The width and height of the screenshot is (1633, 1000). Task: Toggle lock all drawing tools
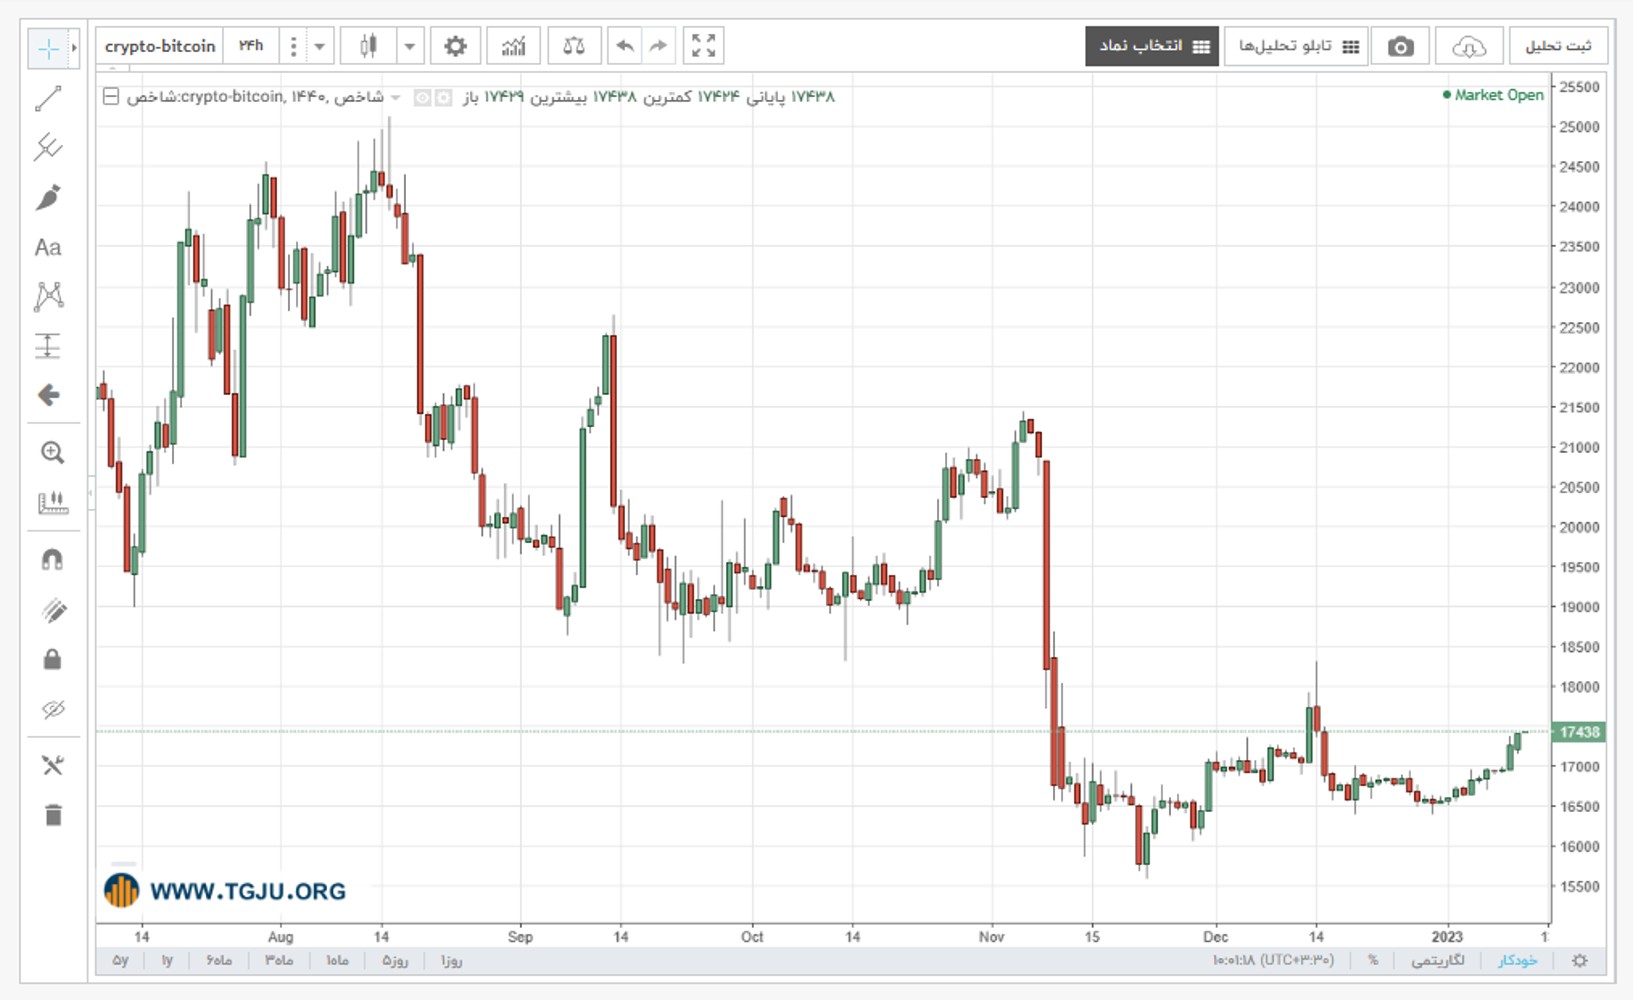(52, 659)
